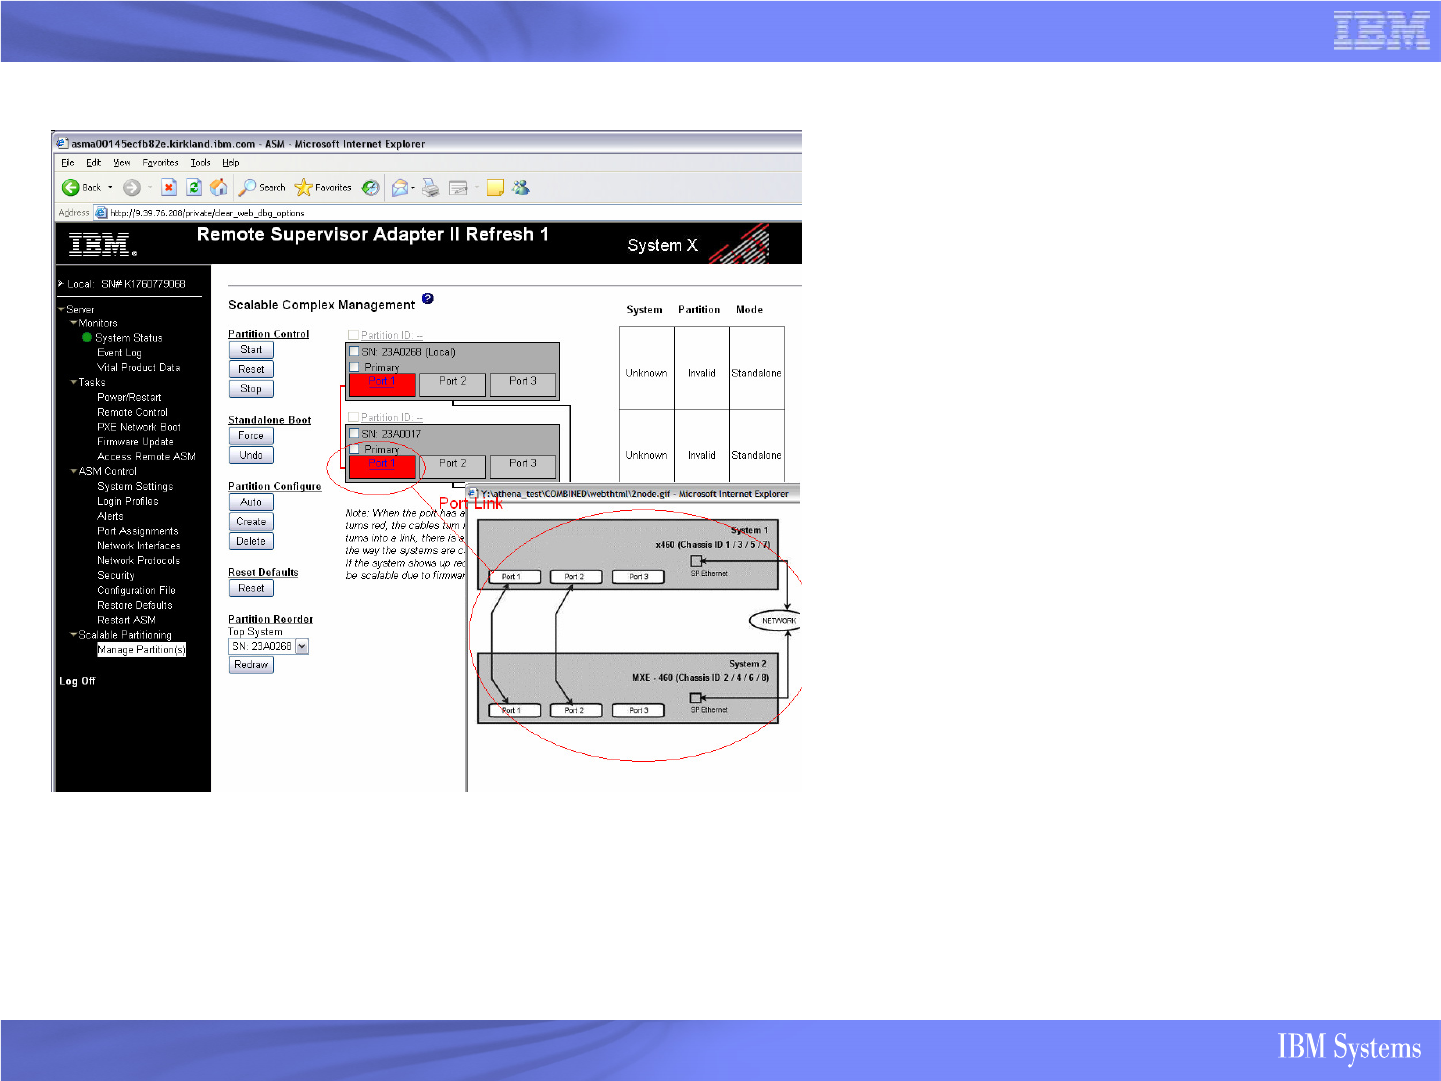1441x1081 pixels.
Task: Open the Messenger people icon
Action: 521,187
